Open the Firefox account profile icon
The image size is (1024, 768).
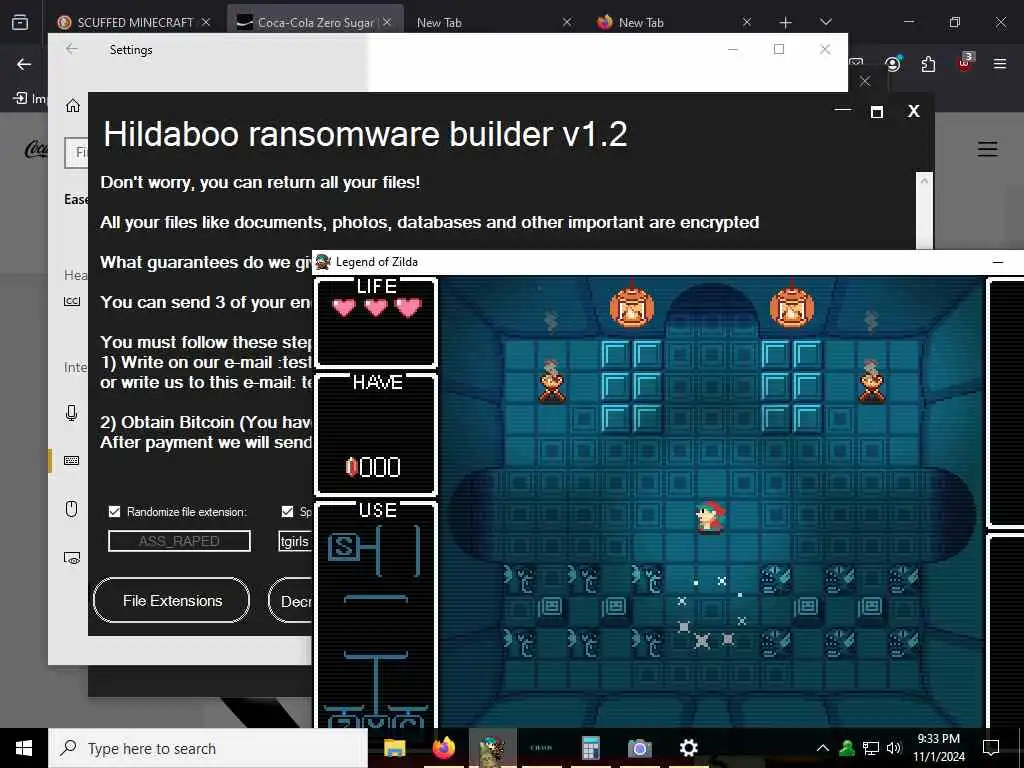pyautogui.click(x=892, y=64)
